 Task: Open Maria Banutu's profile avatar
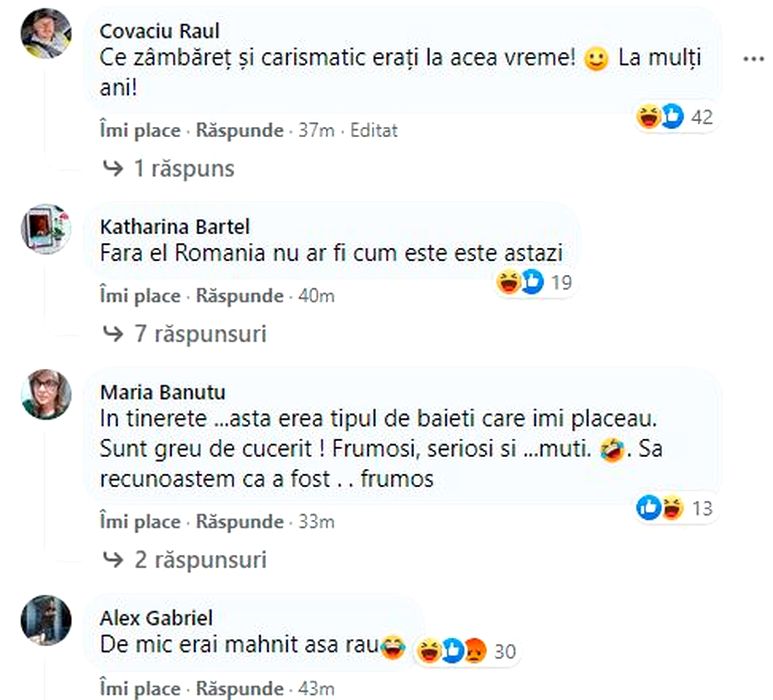click(46, 395)
